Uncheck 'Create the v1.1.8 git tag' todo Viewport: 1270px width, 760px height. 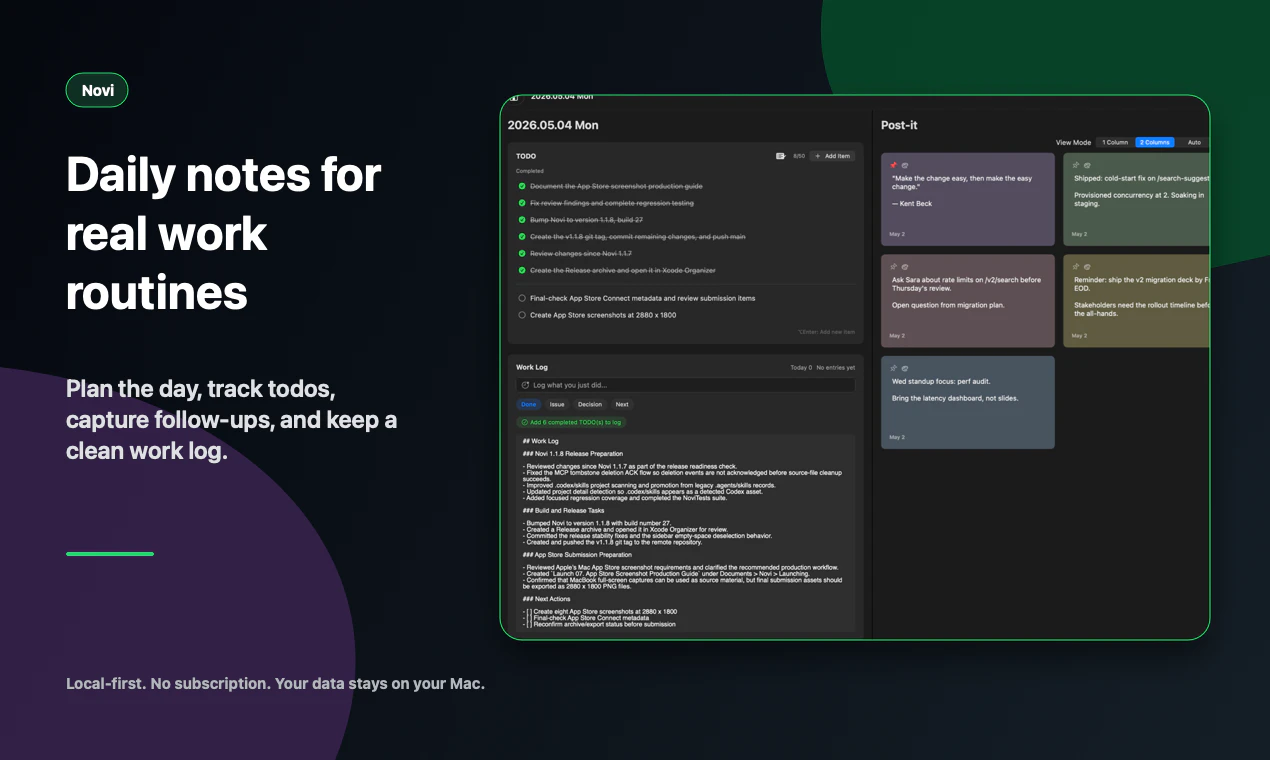522,237
